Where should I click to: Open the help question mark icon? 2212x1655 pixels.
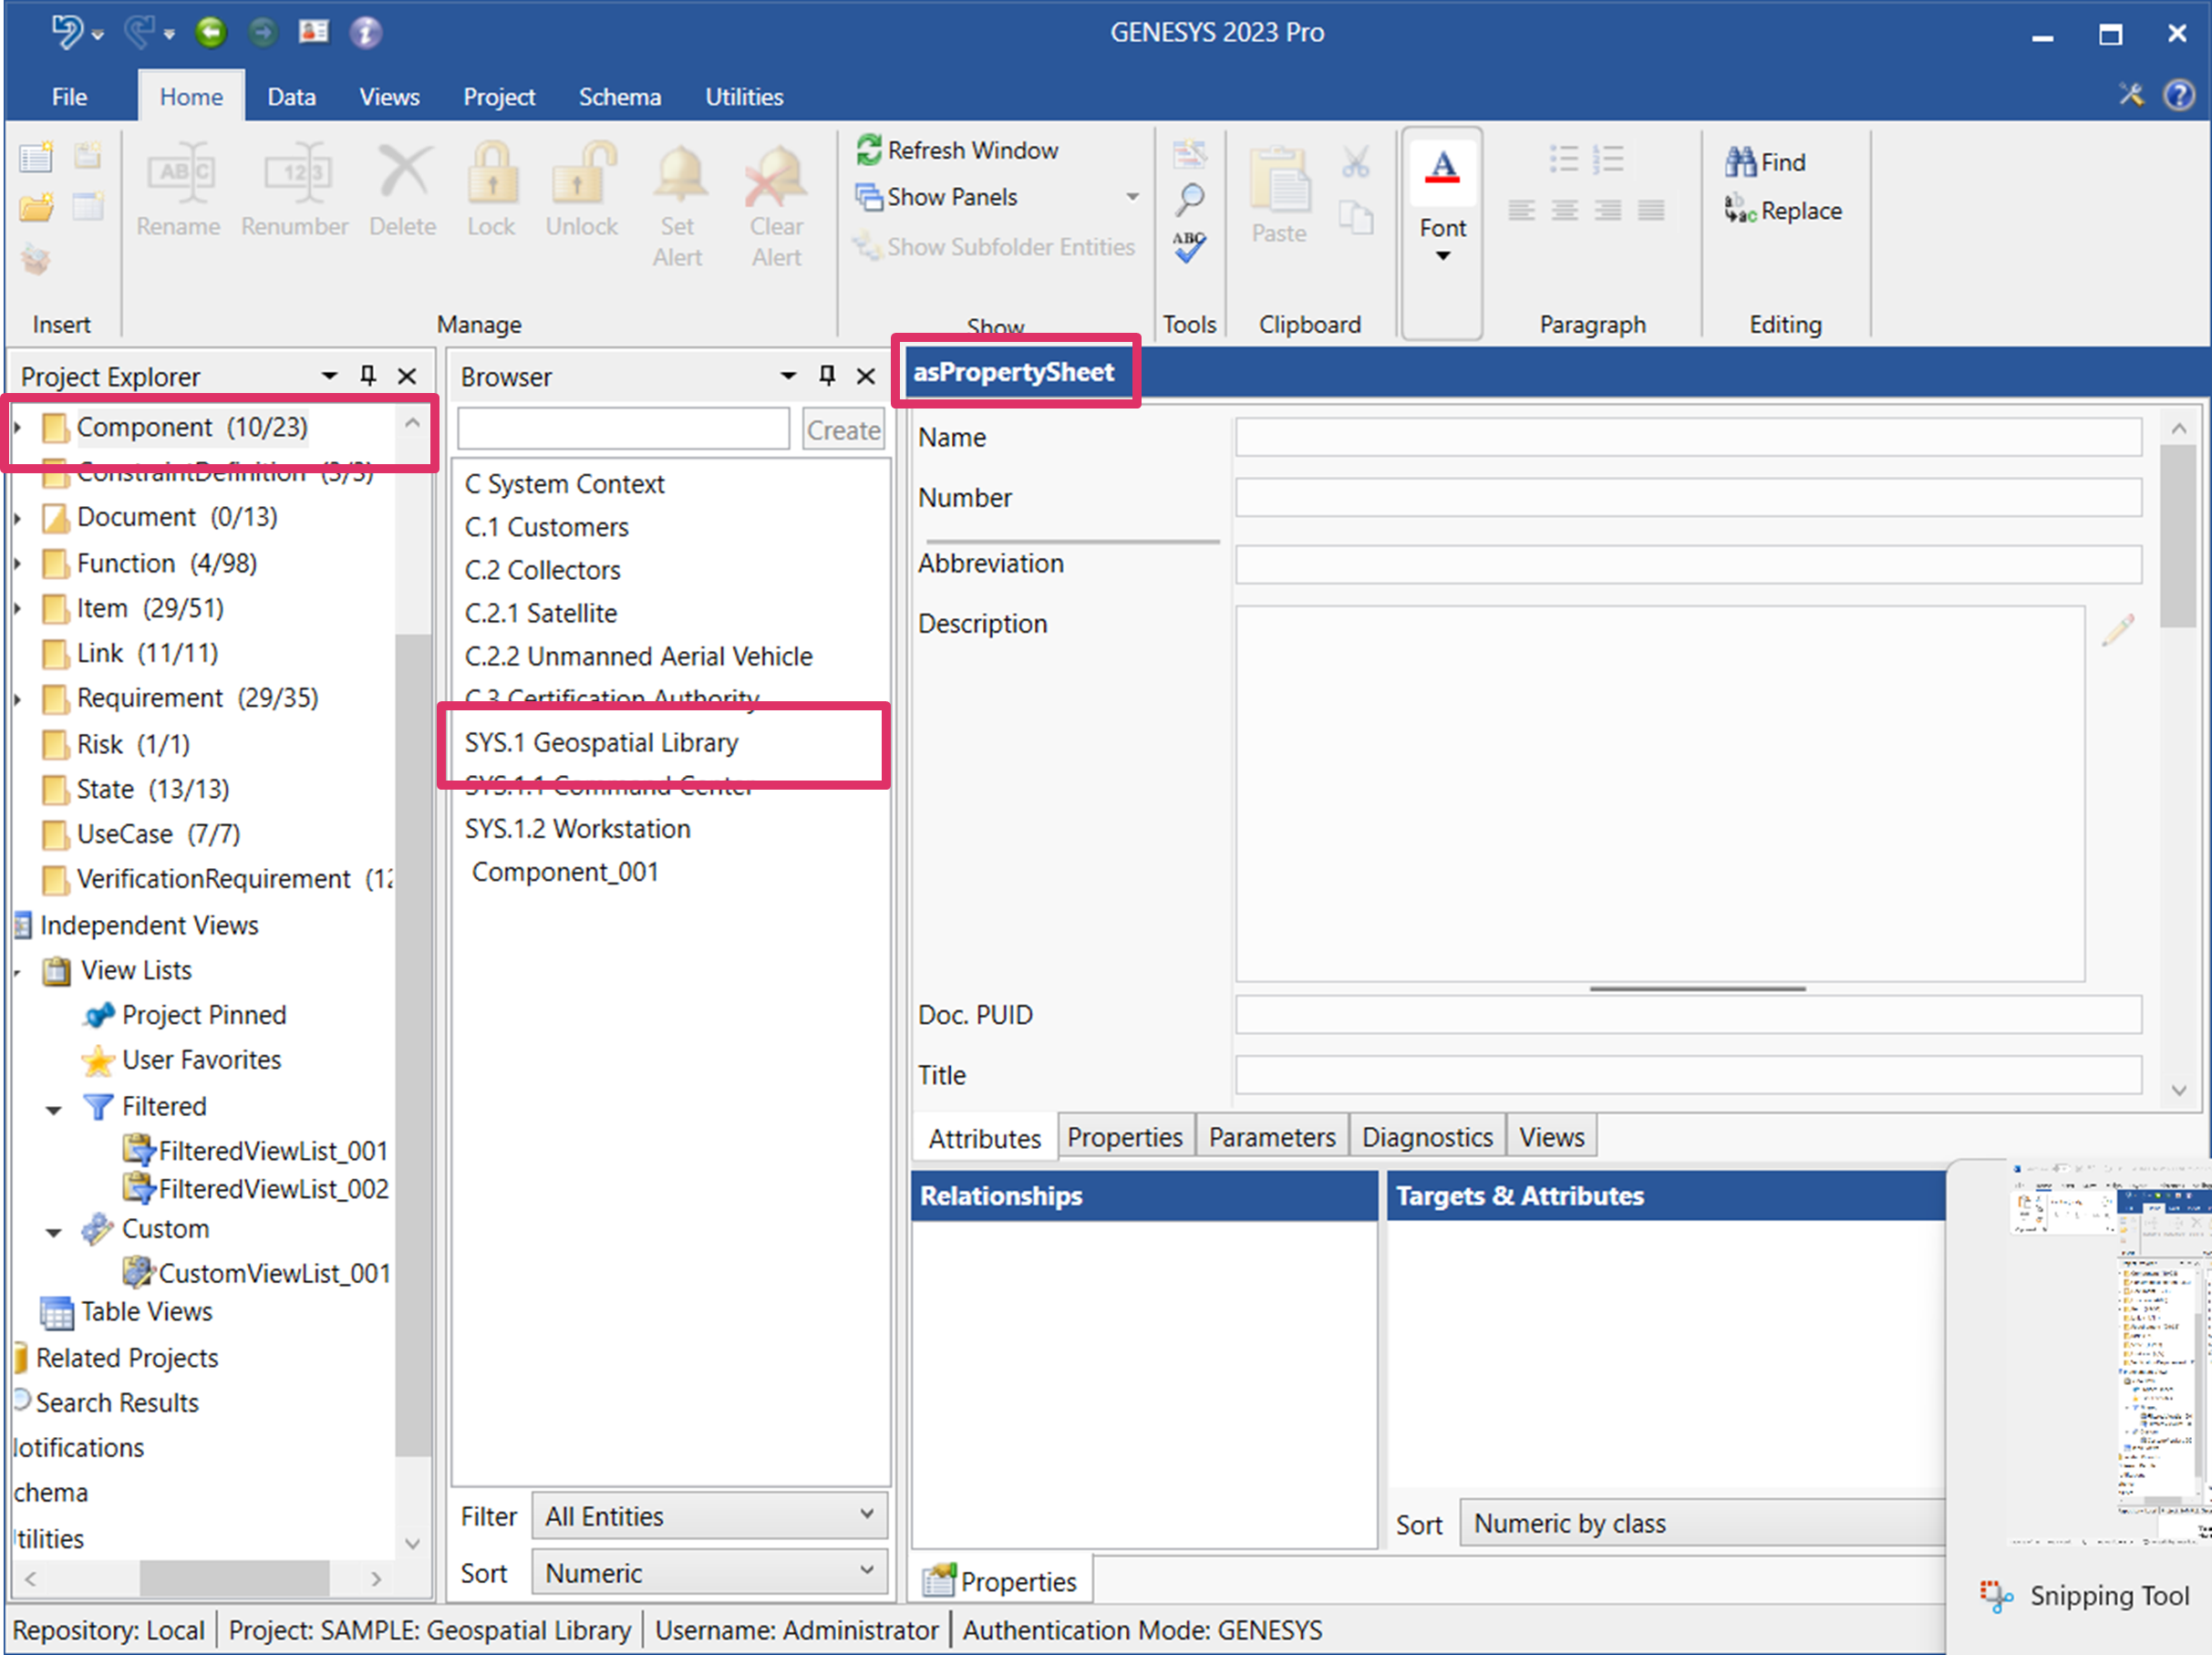click(x=2178, y=95)
